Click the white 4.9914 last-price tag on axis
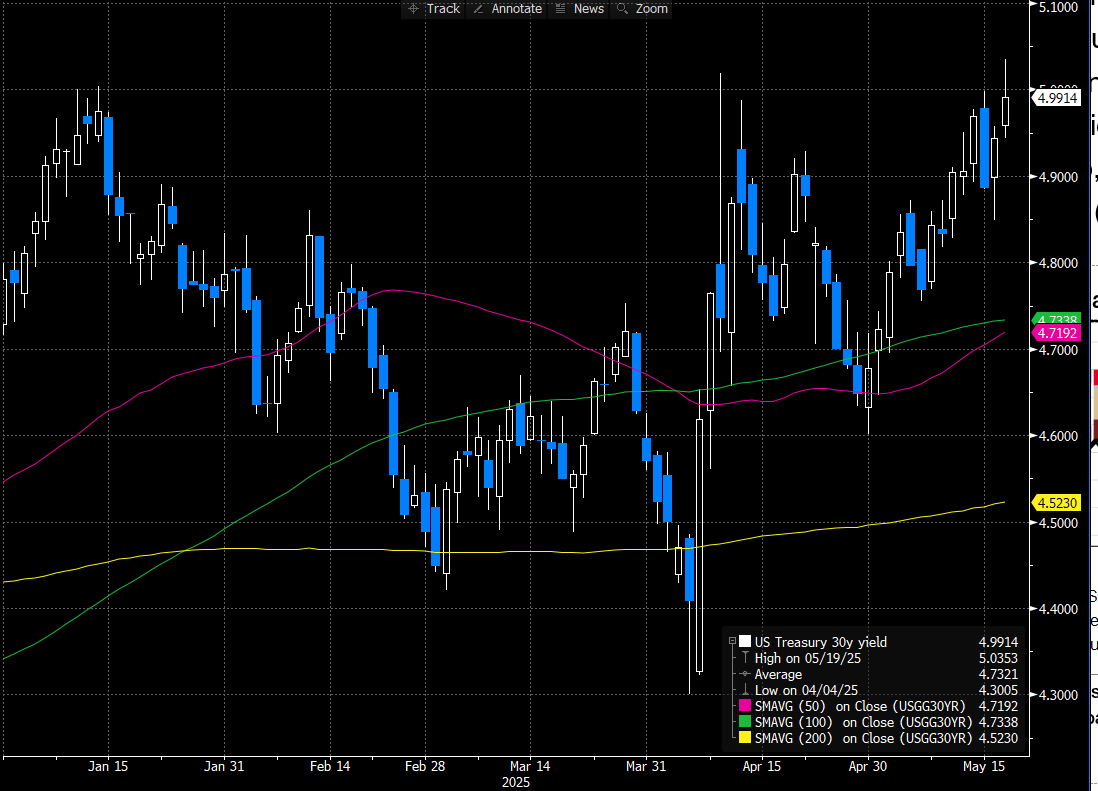This screenshot has height=791, width=1098. coord(1057,98)
